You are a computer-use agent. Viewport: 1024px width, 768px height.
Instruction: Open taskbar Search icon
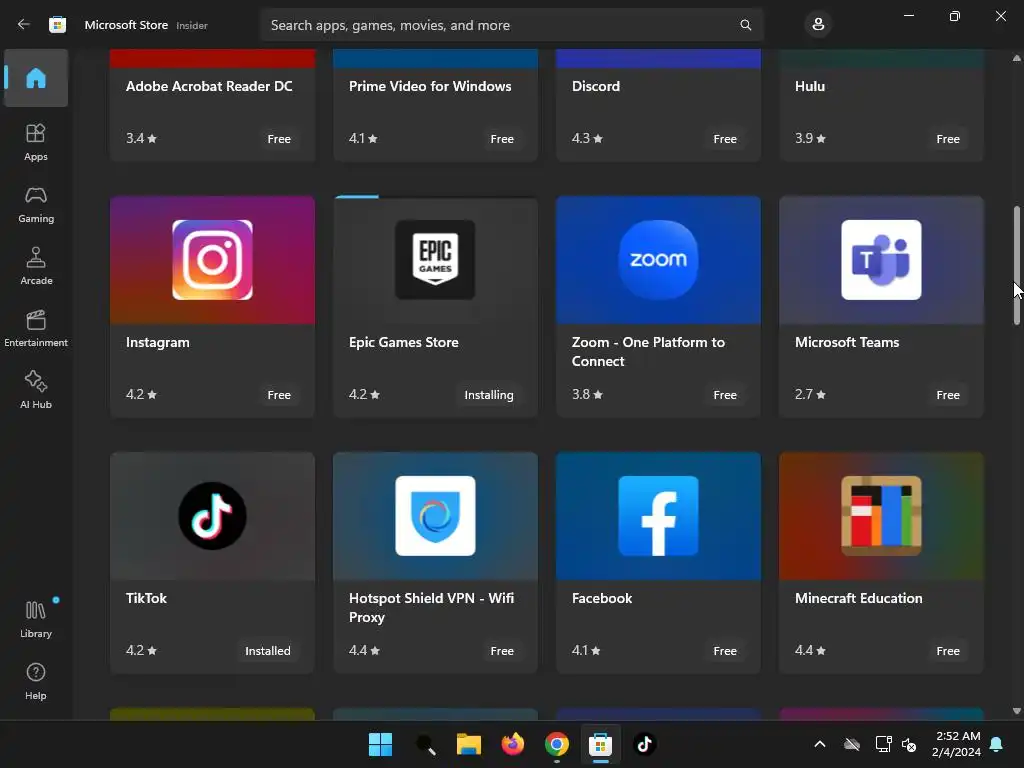point(425,744)
